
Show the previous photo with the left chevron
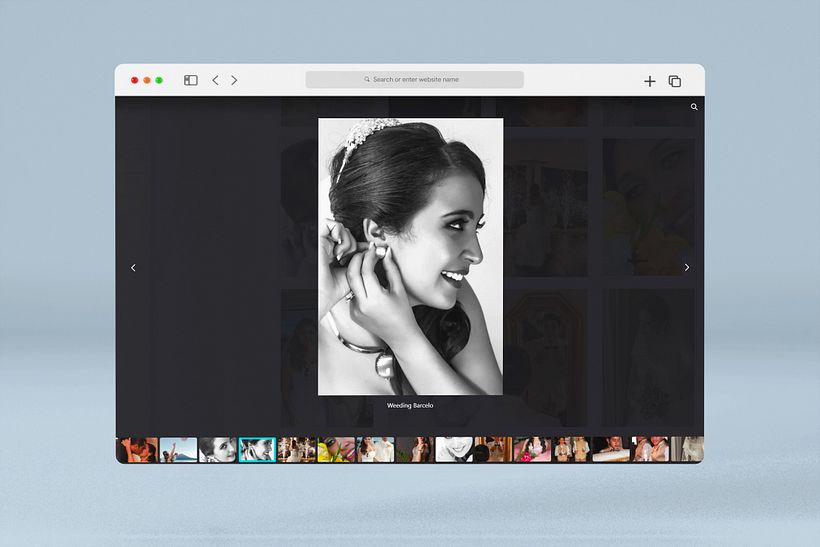point(133,268)
